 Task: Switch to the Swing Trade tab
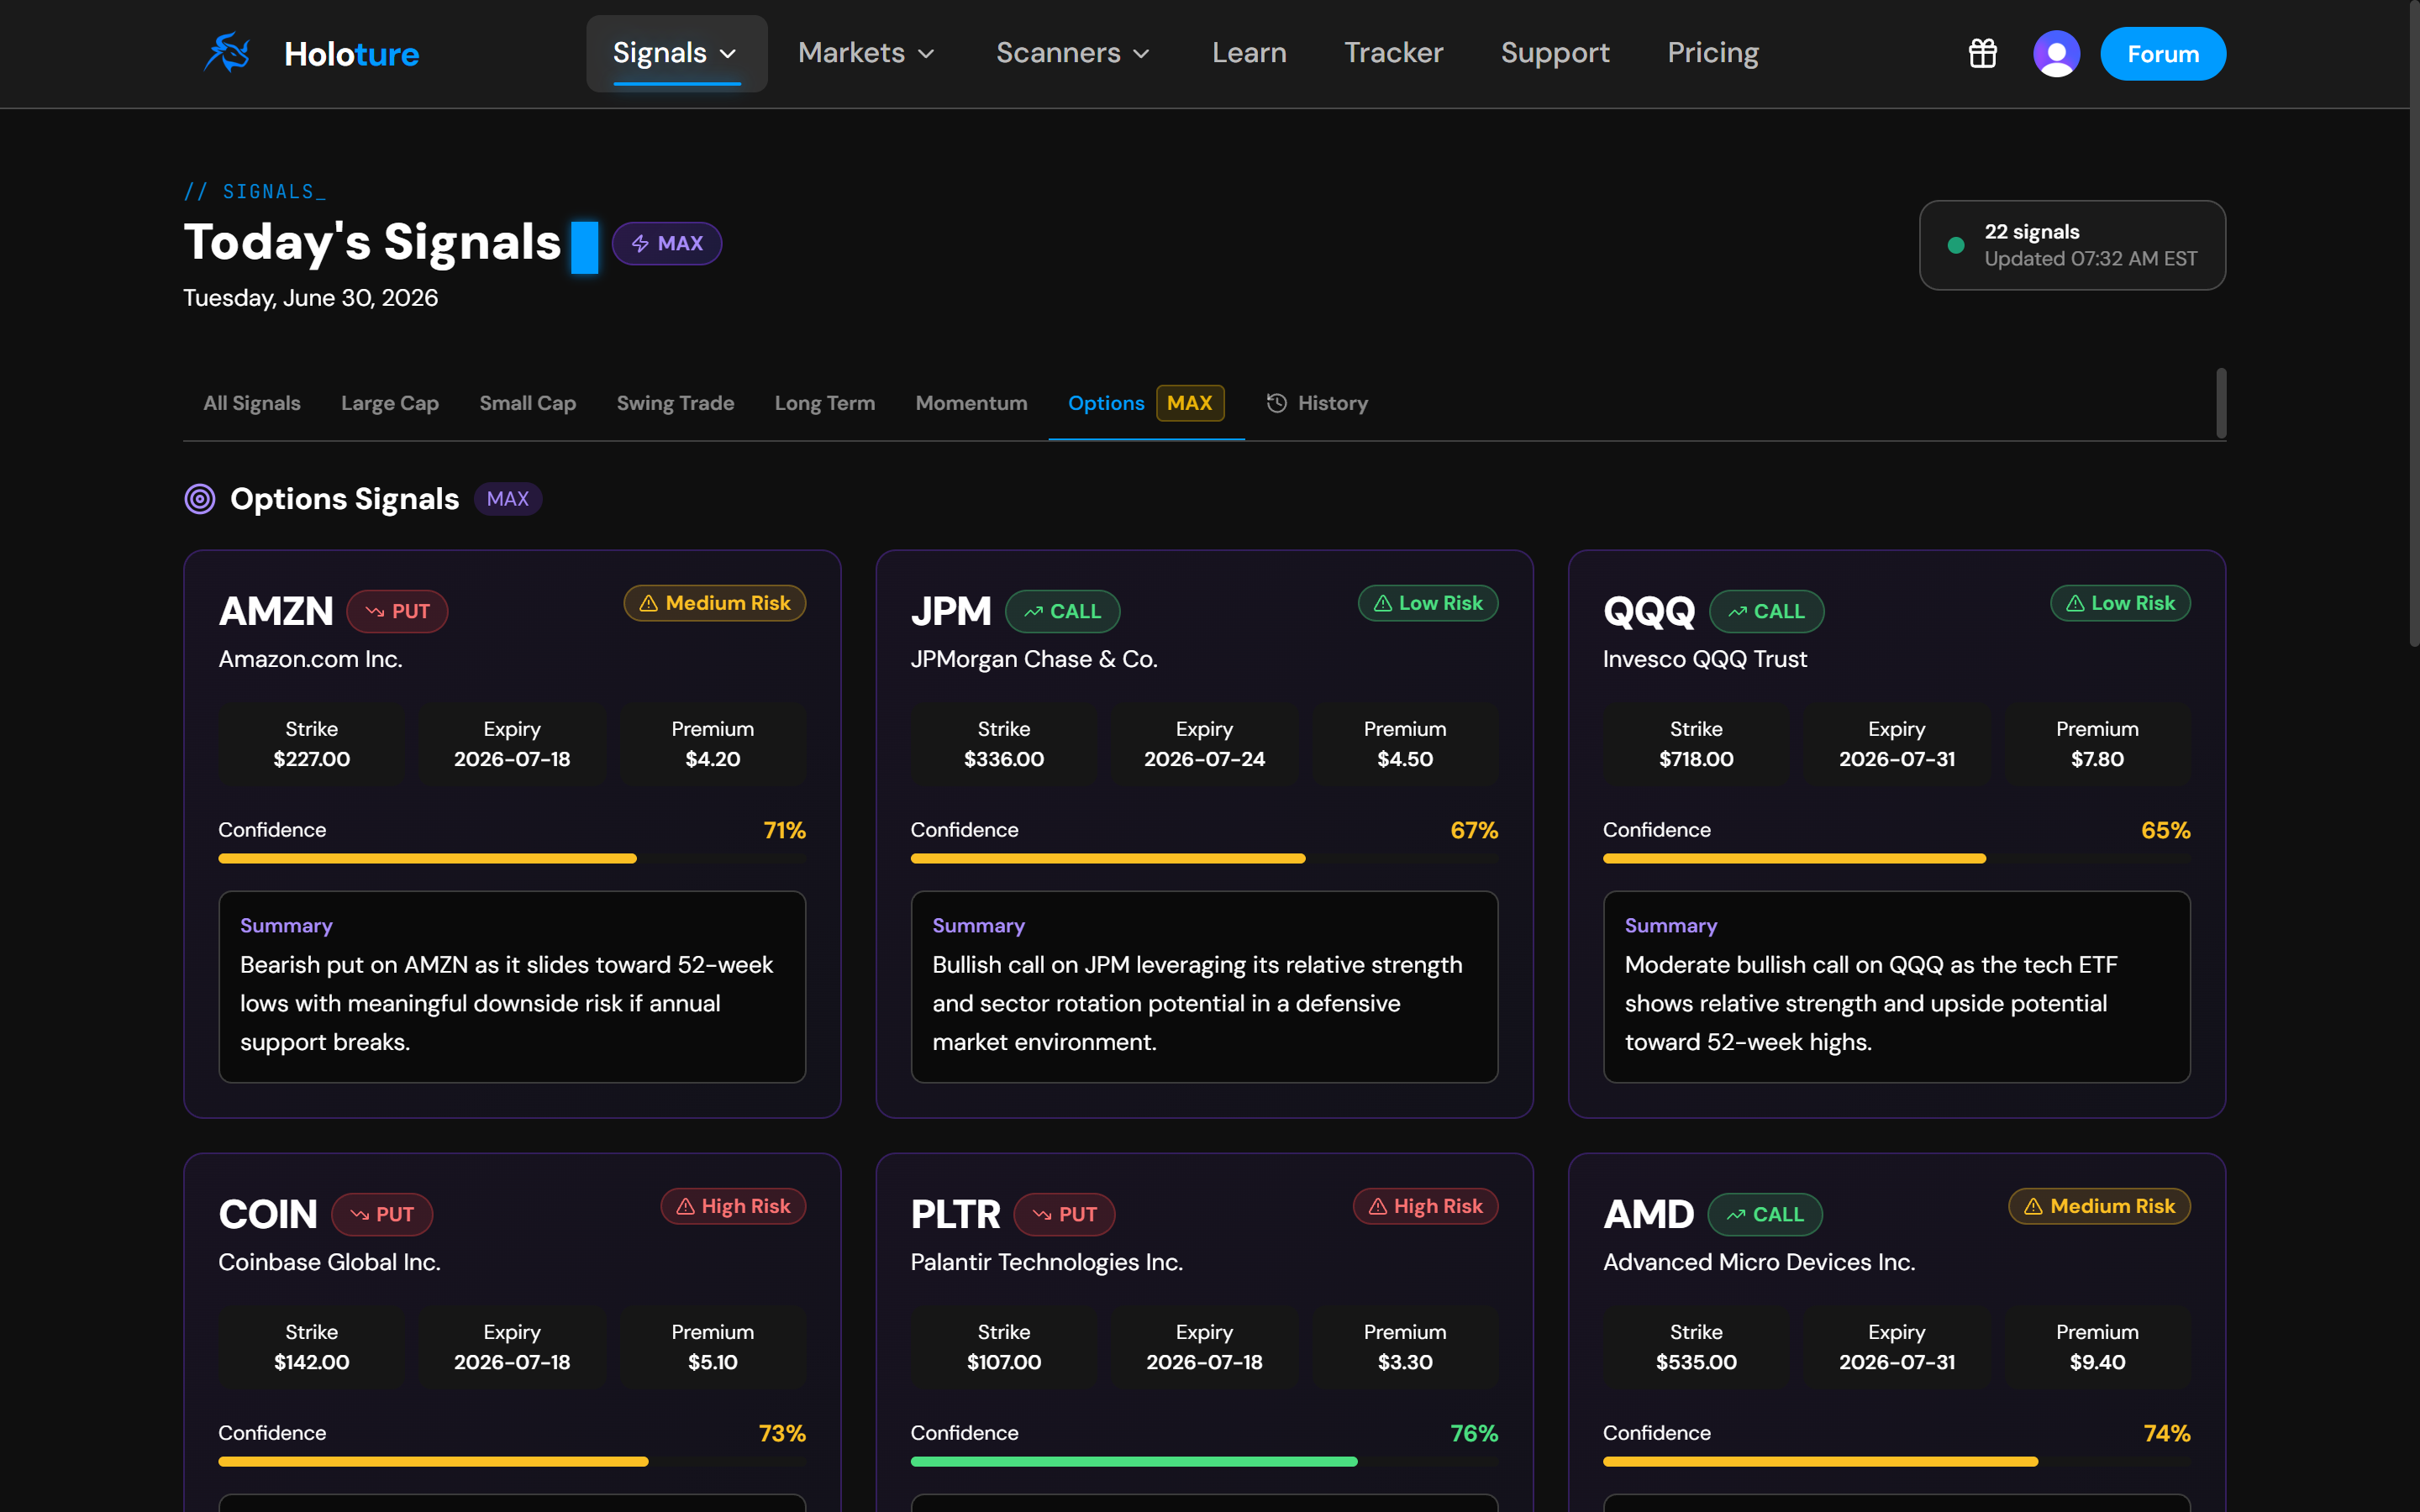(676, 403)
